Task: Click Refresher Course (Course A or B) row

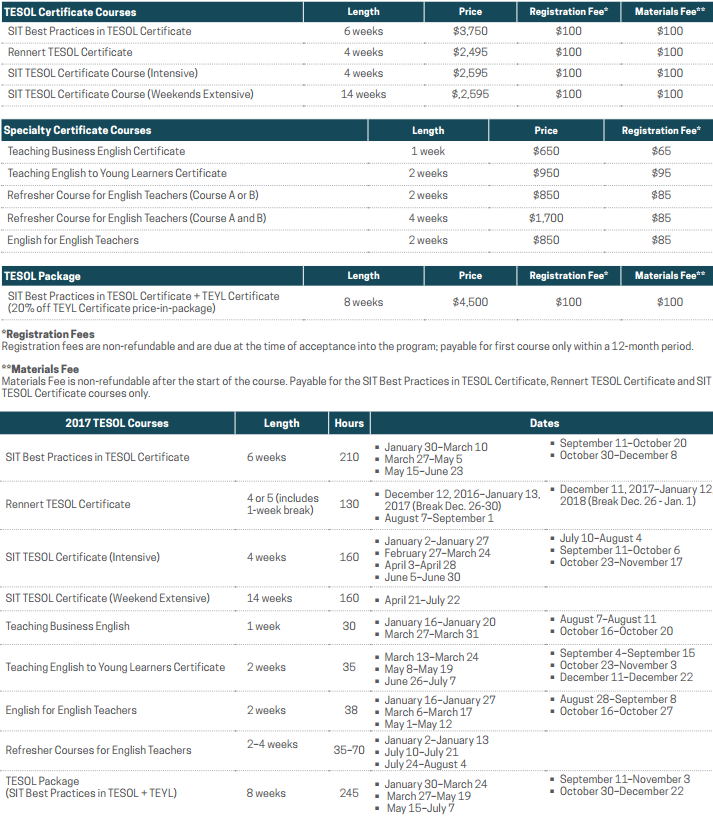Action: (x=133, y=195)
